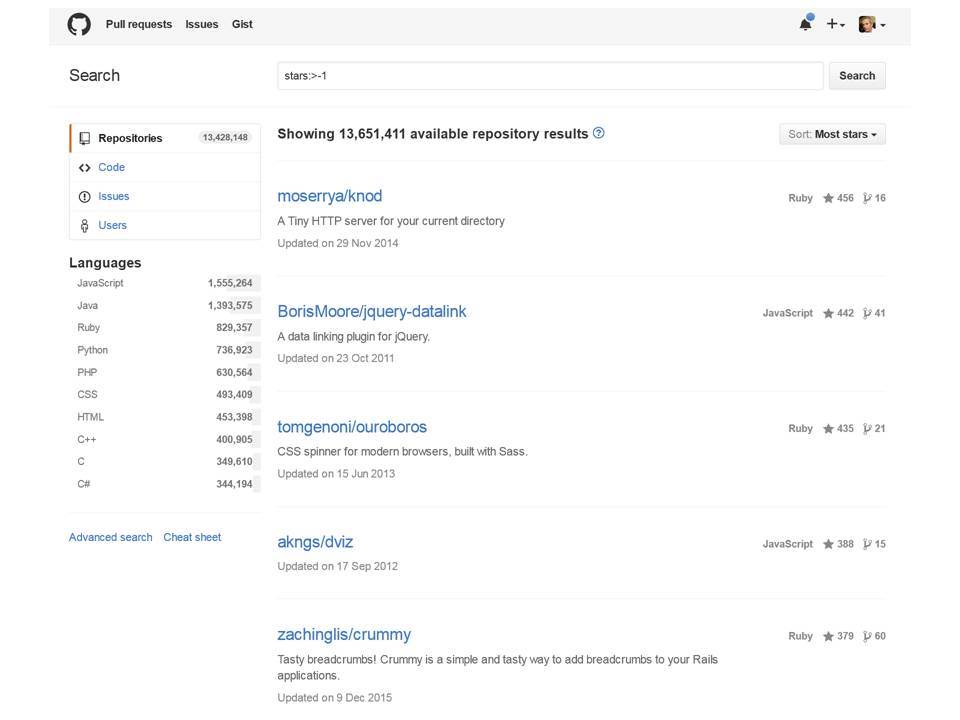960x720 pixels.
Task: Click star icon showing 442 for jquery-datalink
Action: pyautogui.click(x=828, y=313)
